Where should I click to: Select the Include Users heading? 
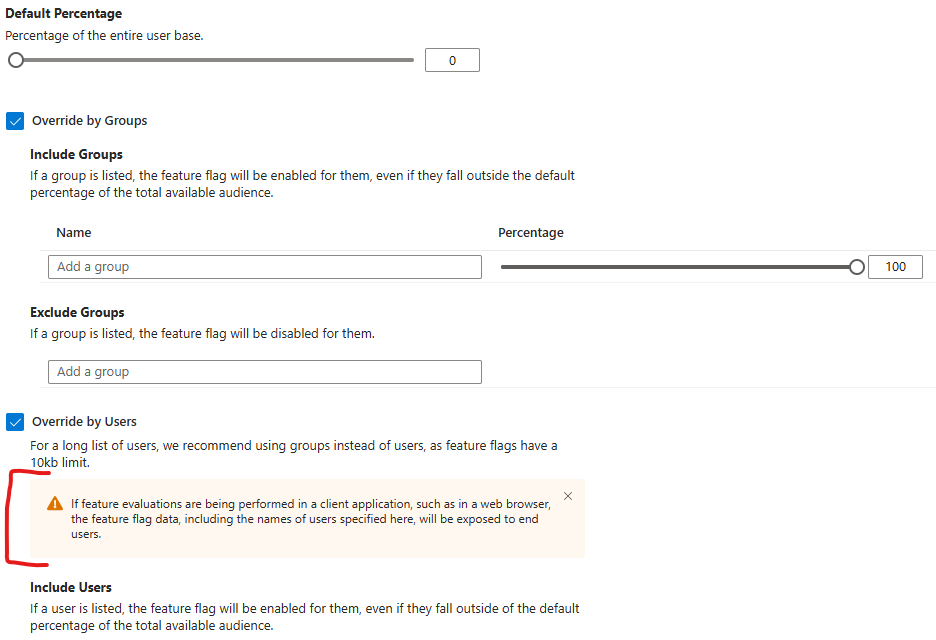pos(70,586)
